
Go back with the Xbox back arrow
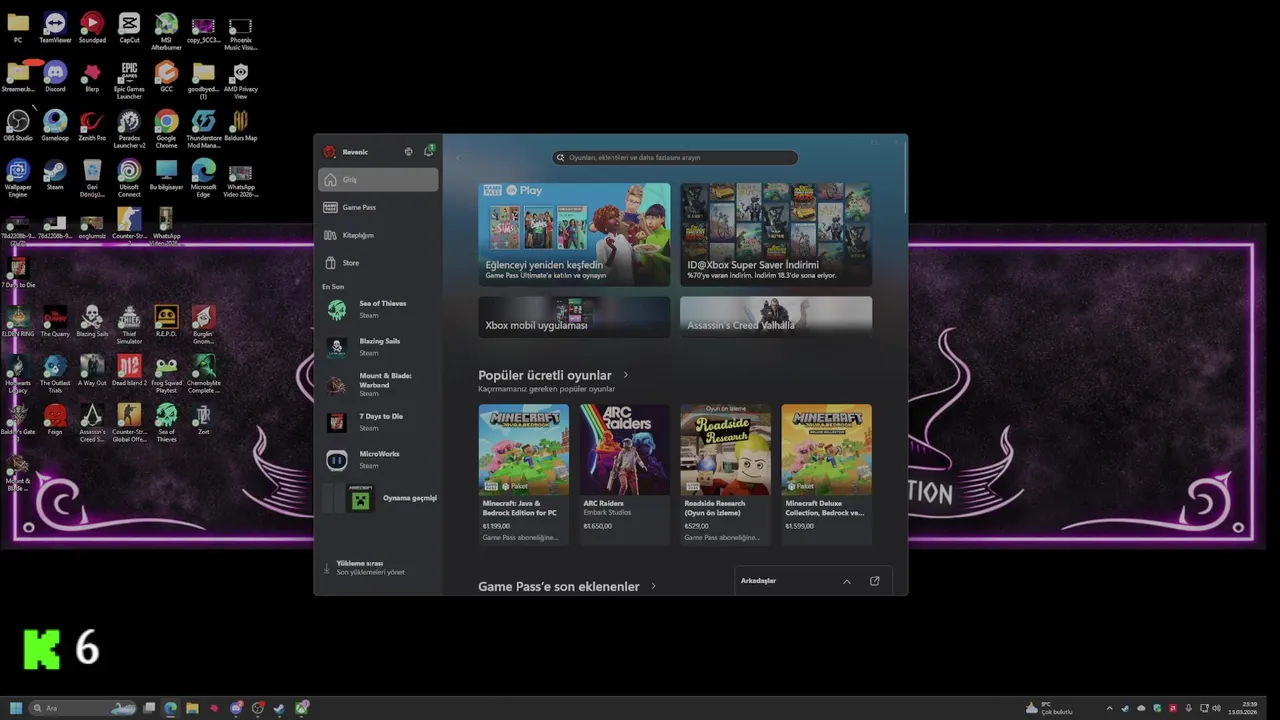[458, 157]
